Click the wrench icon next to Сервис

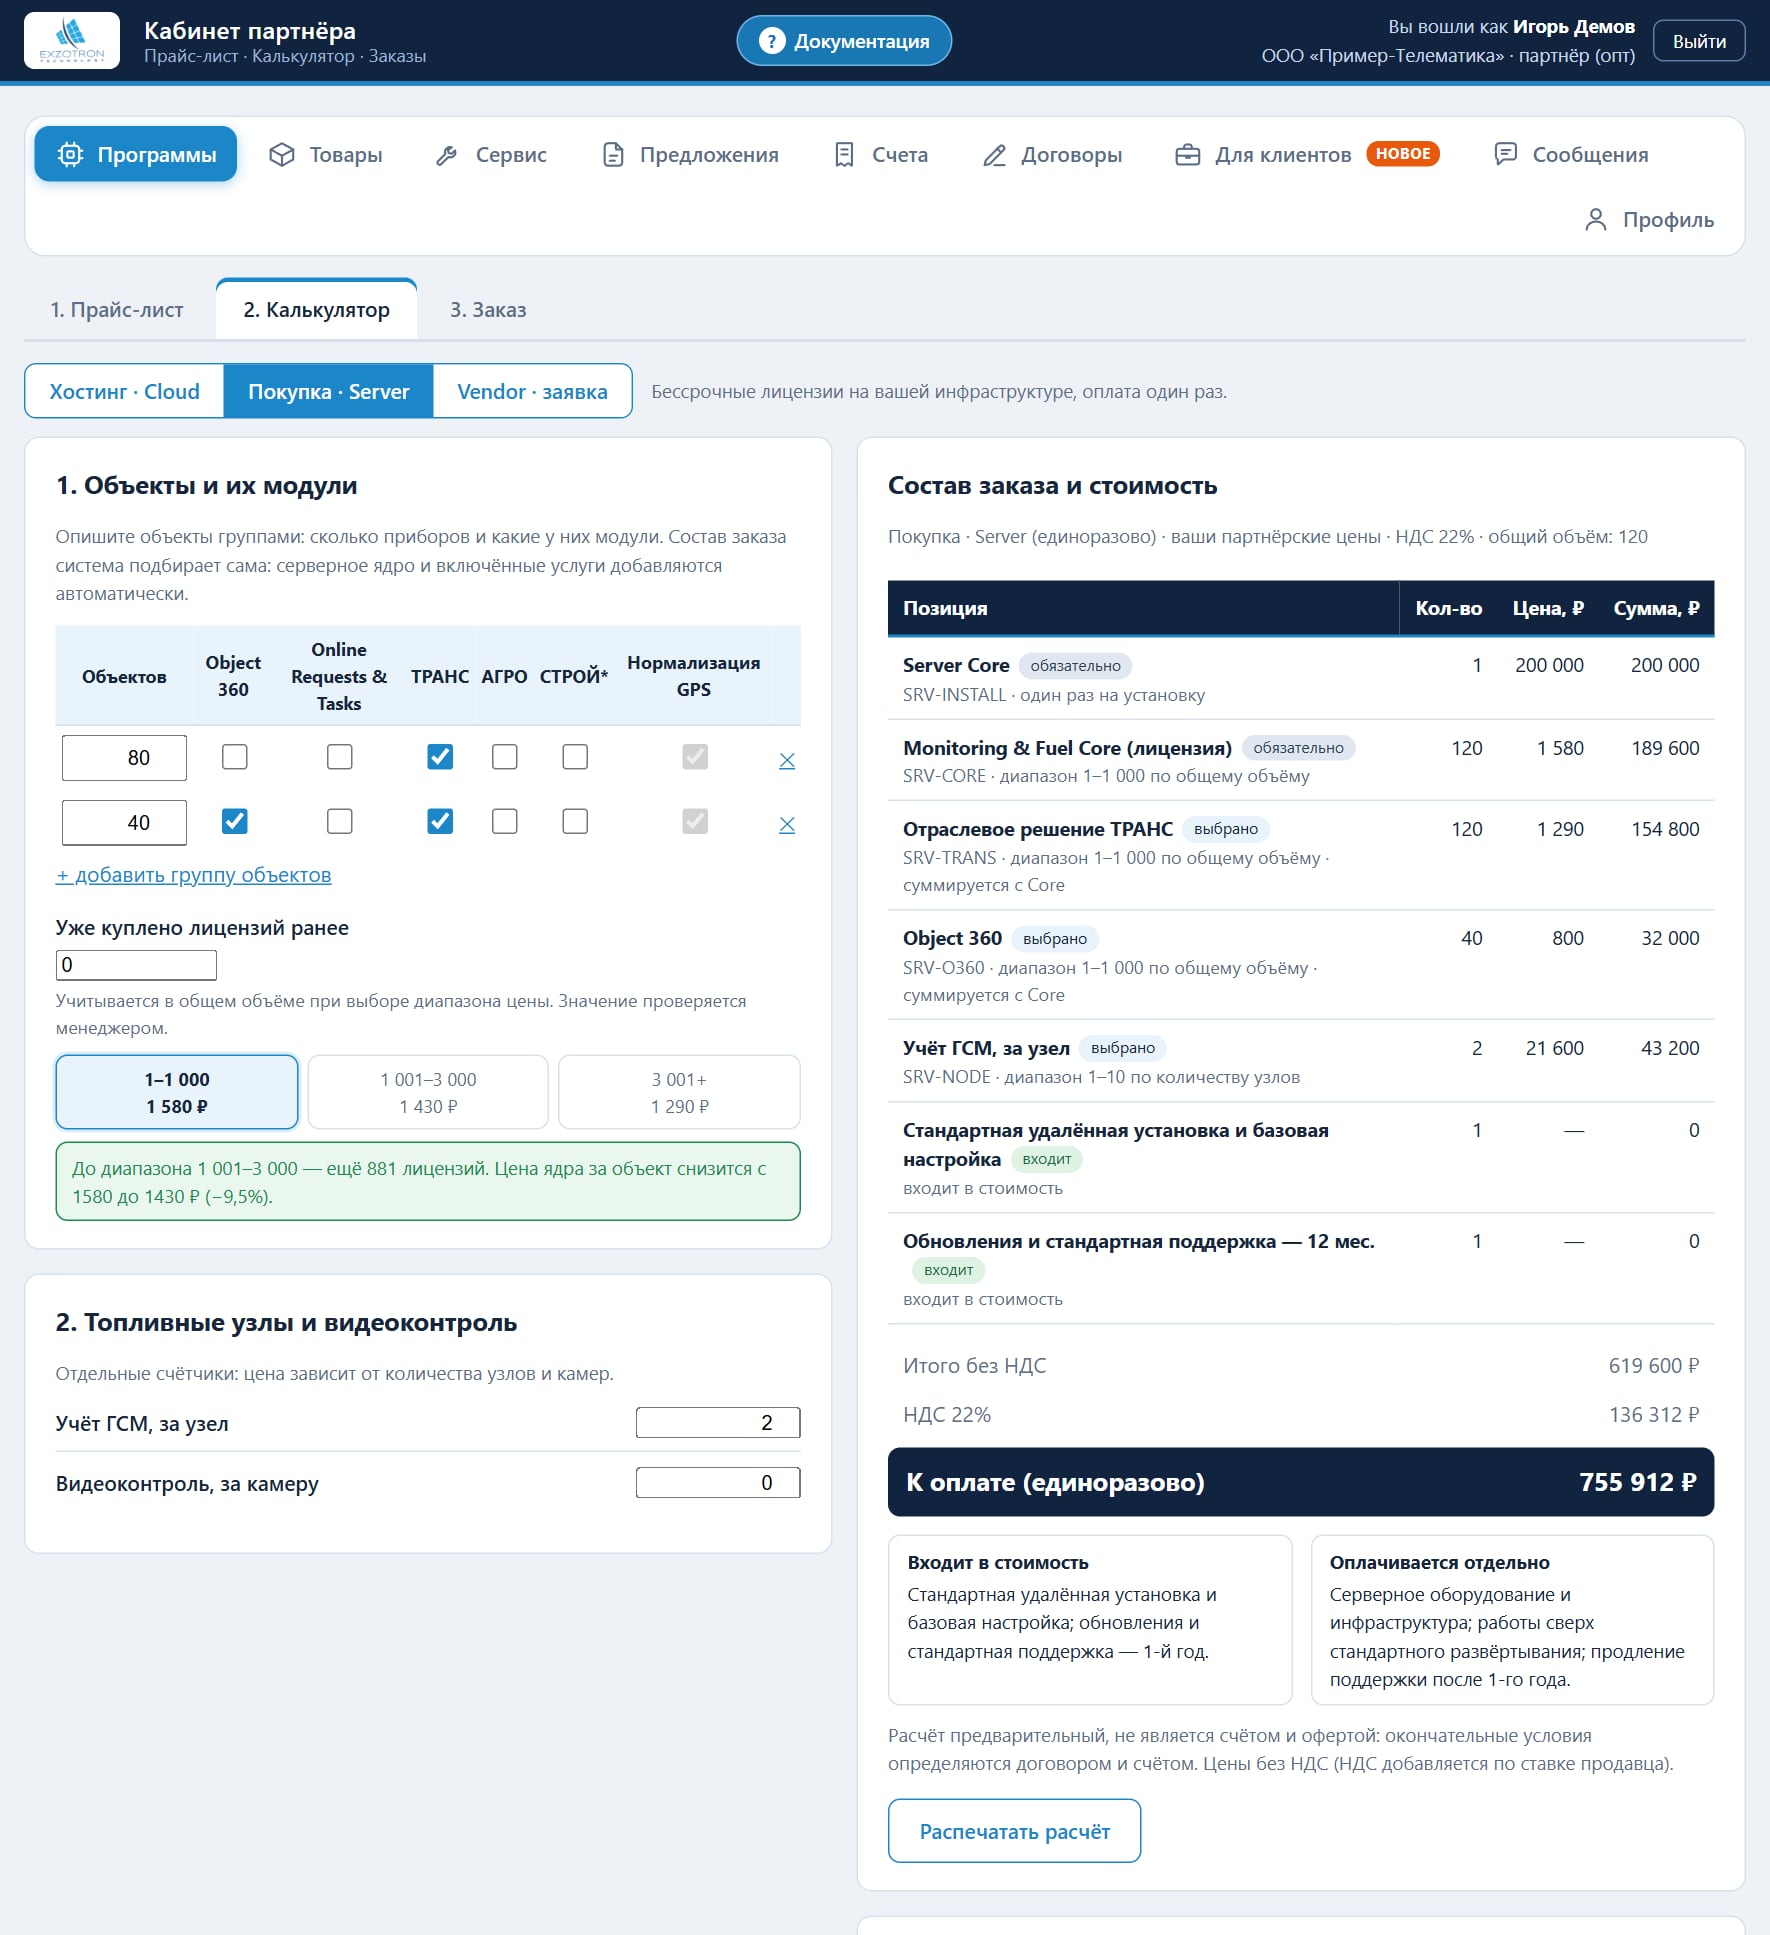tap(447, 155)
